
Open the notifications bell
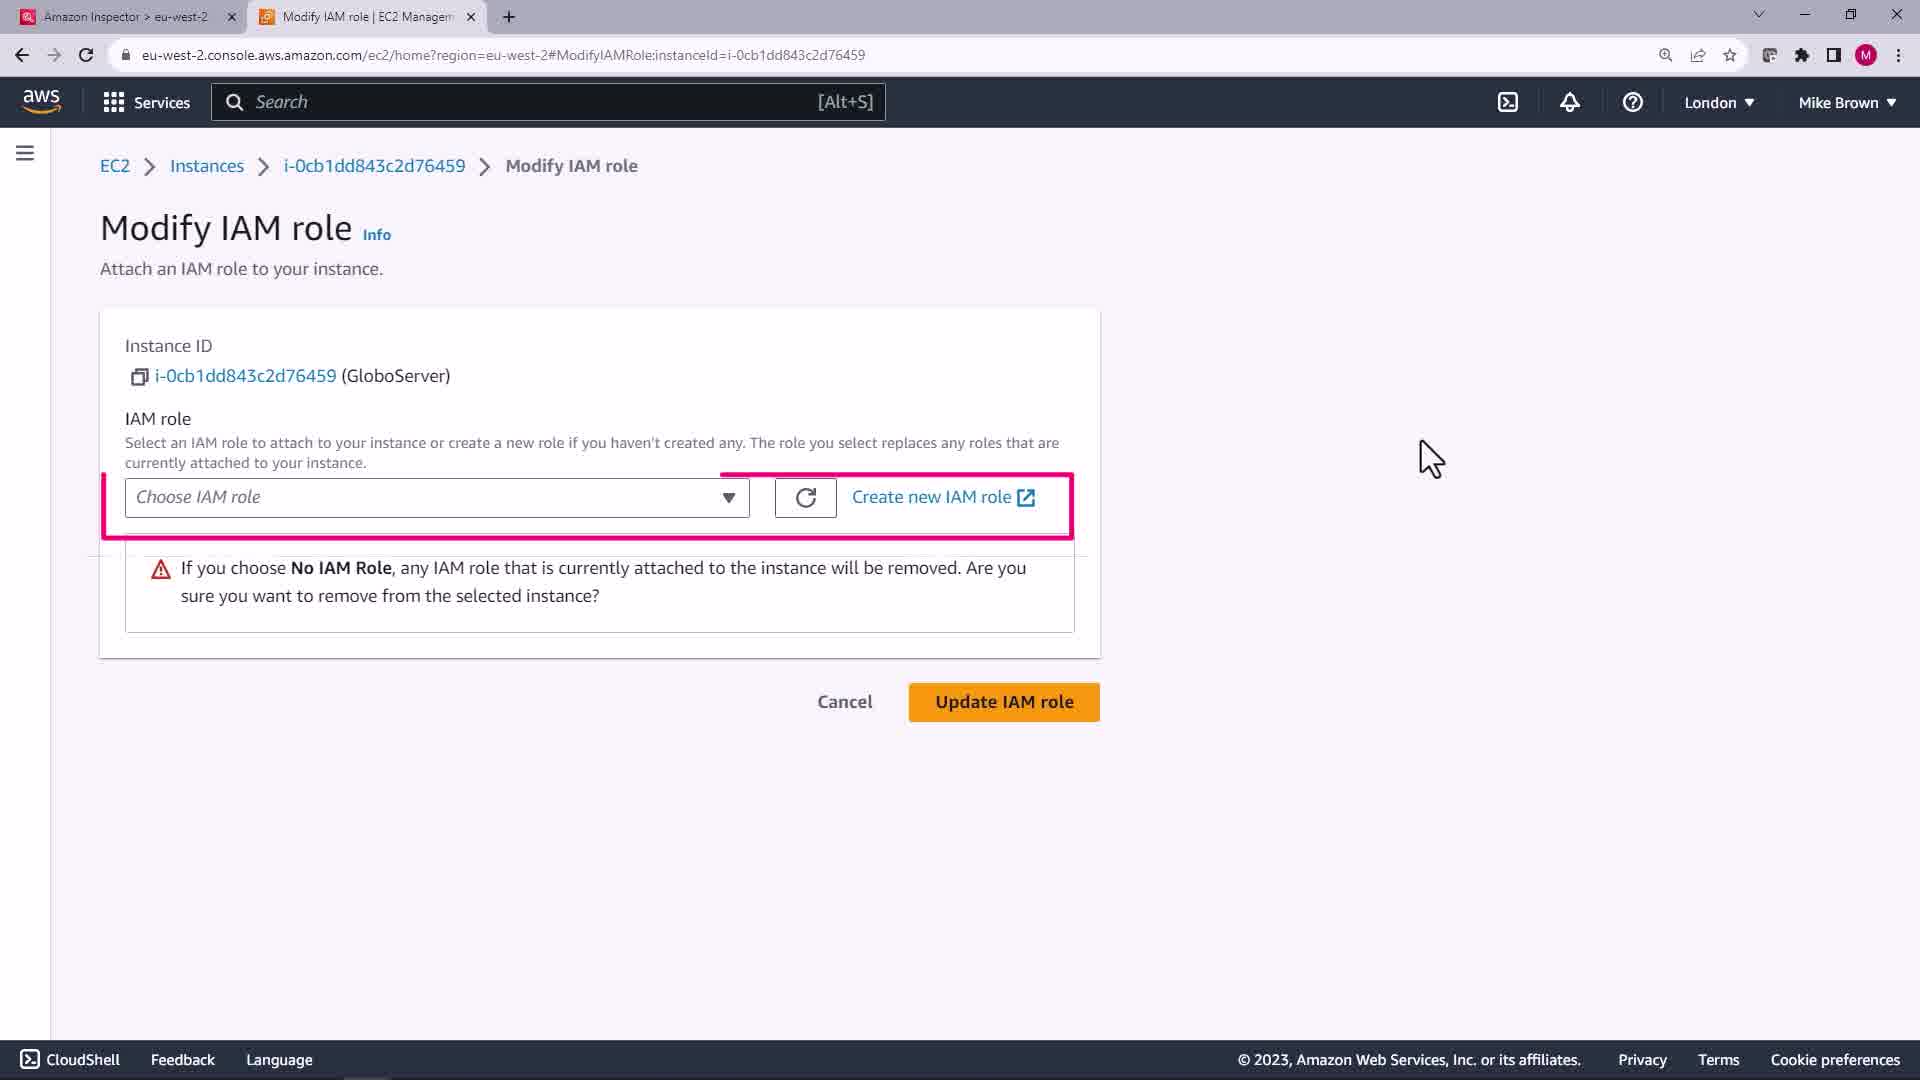pos(1570,102)
